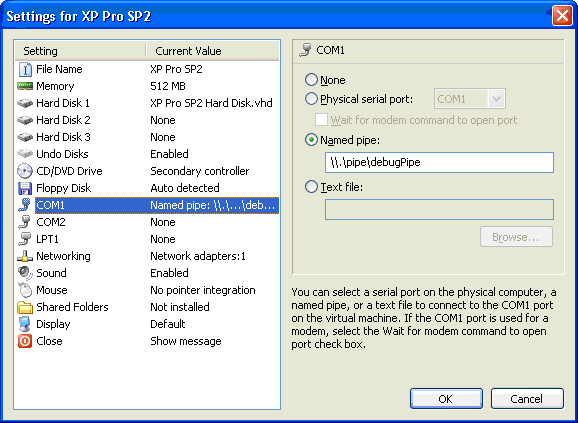Screen dimensions: 578x423
Task: Click the File Name setting icon
Action: 25,69
